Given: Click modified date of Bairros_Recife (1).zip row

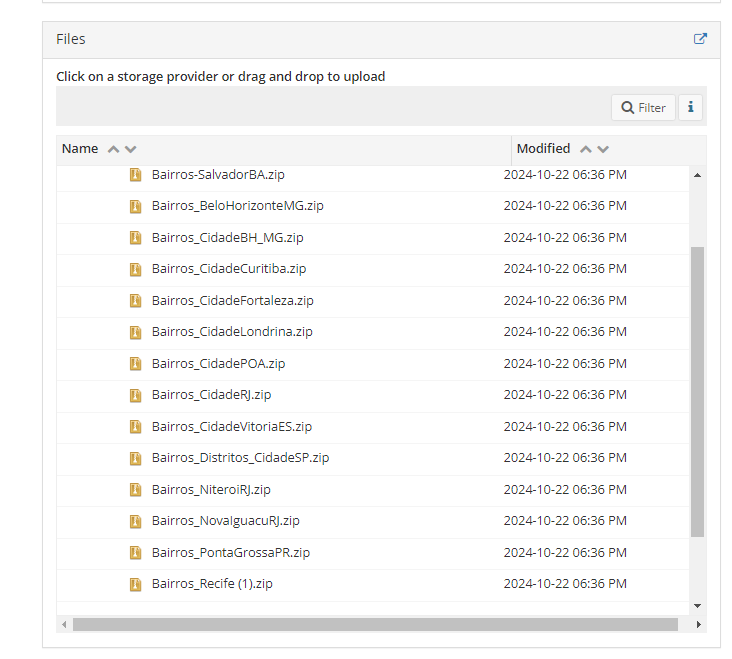Looking at the screenshot, I should point(565,584).
